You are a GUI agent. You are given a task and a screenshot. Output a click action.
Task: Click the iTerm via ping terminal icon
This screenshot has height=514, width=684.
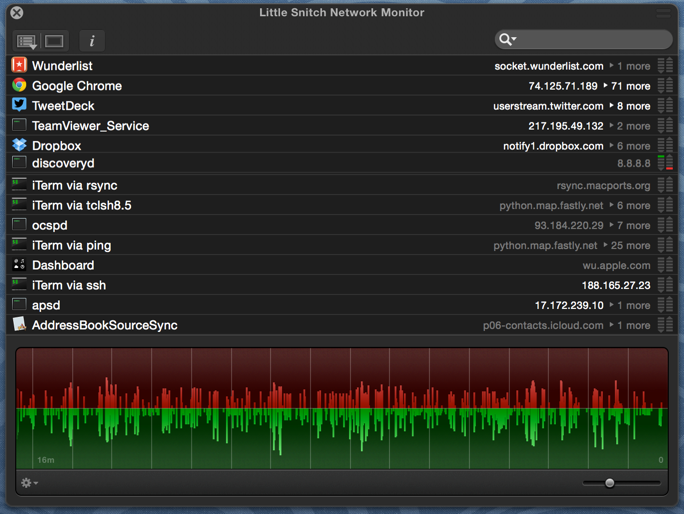[x=19, y=244]
